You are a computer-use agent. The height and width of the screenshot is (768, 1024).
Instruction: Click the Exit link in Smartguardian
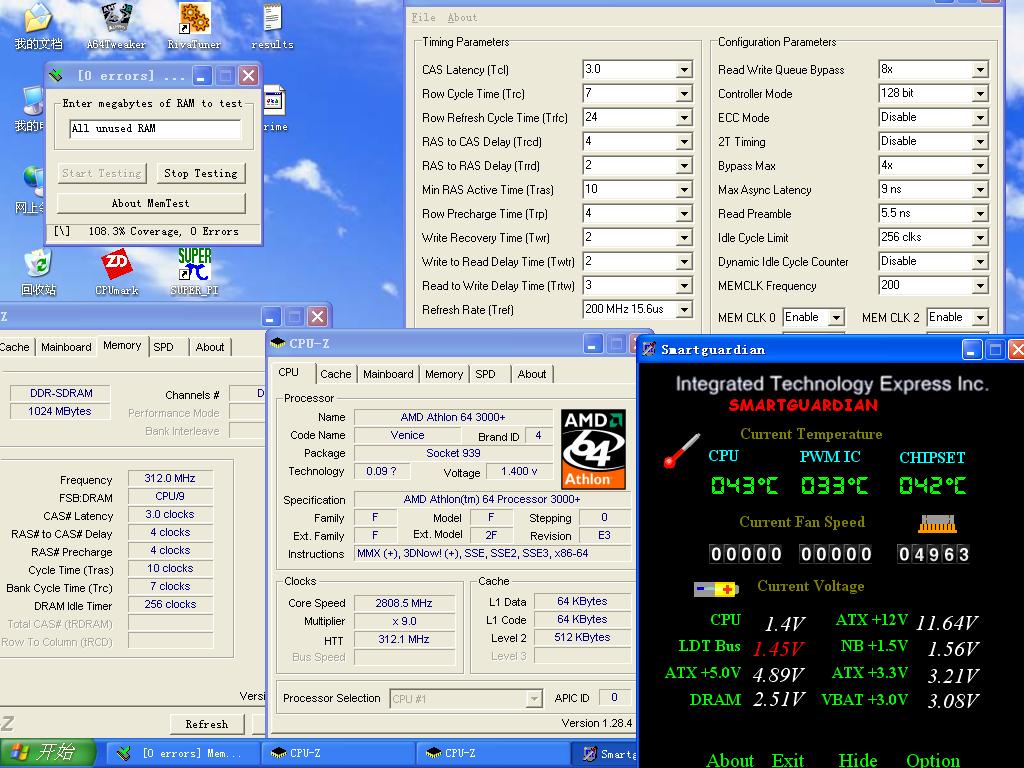click(788, 760)
